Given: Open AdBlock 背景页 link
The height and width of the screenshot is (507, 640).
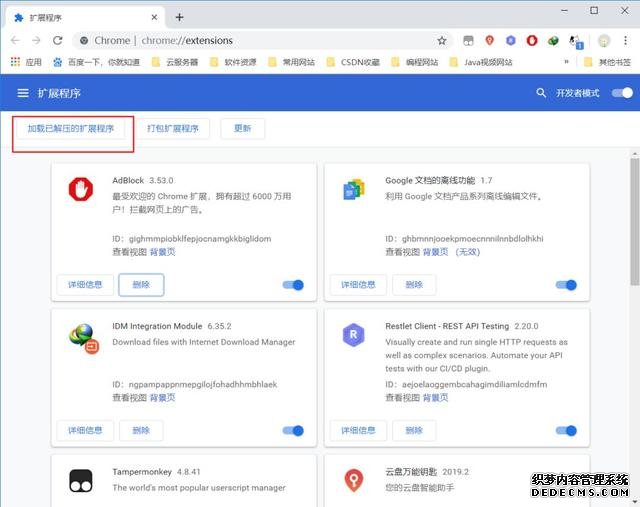Looking at the screenshot, I should tap(162, 252).
